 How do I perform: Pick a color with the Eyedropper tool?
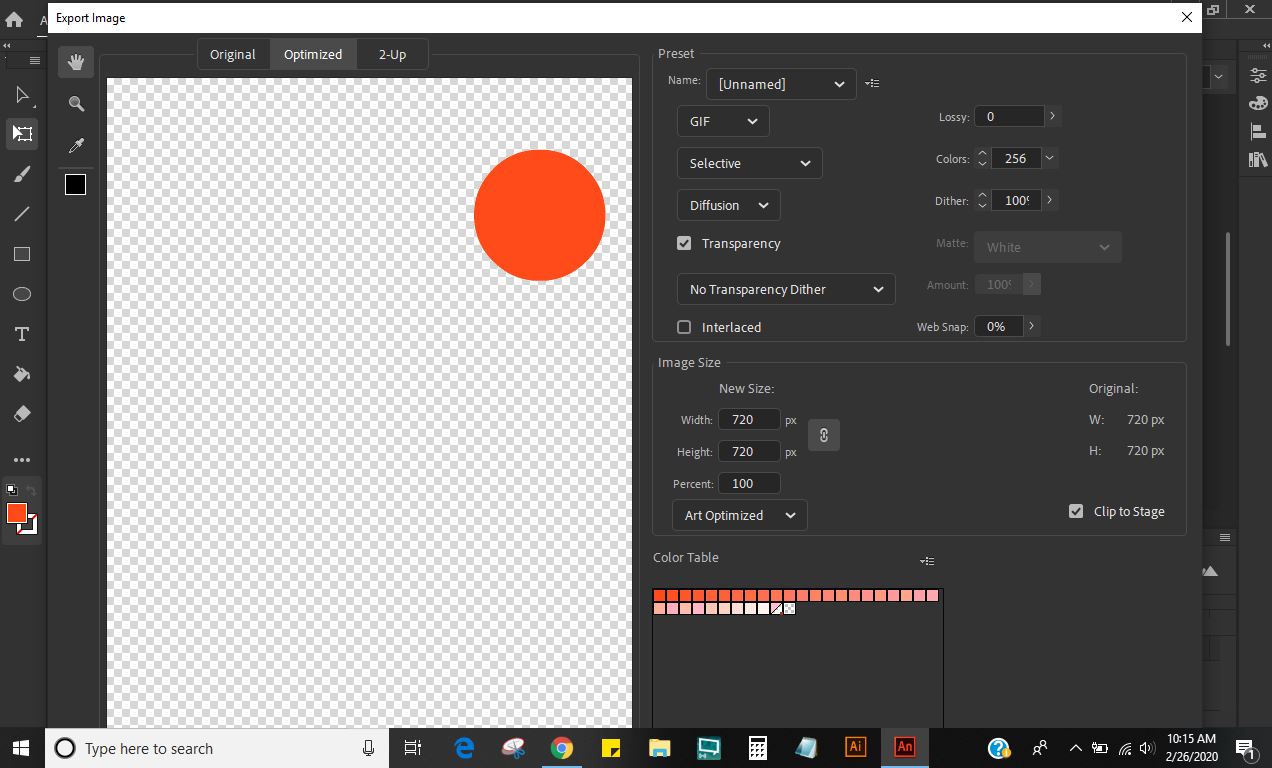[x=76, y=145]
